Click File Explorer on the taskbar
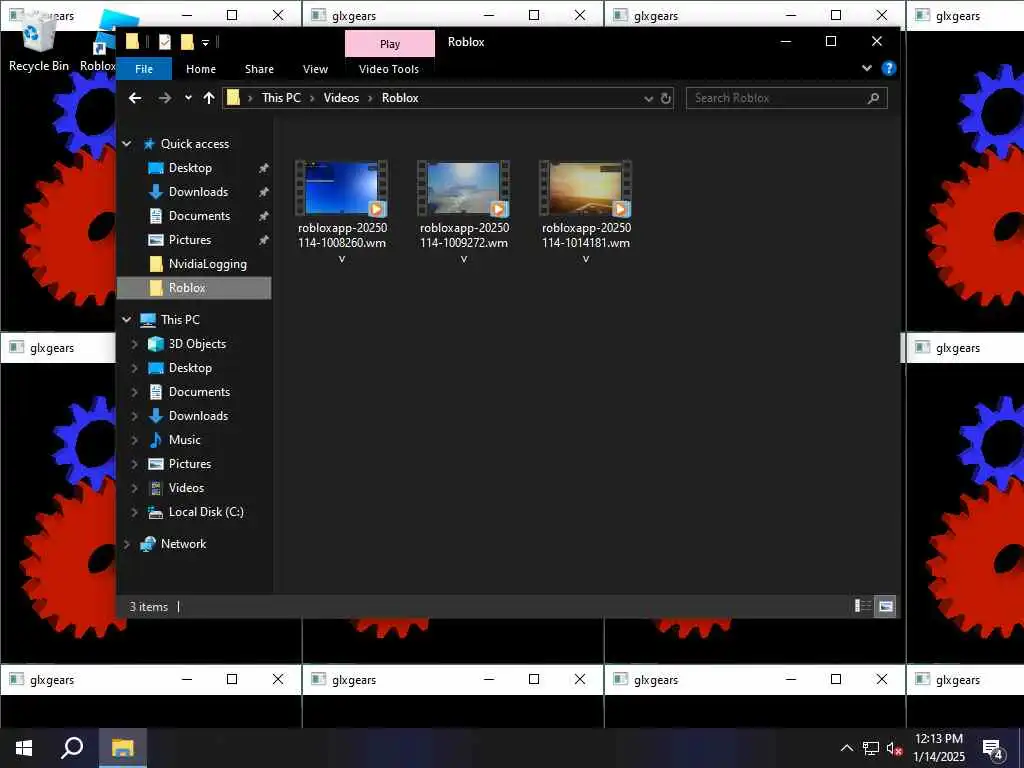Viewport: 1024px width, 768px height. [122, 748]
